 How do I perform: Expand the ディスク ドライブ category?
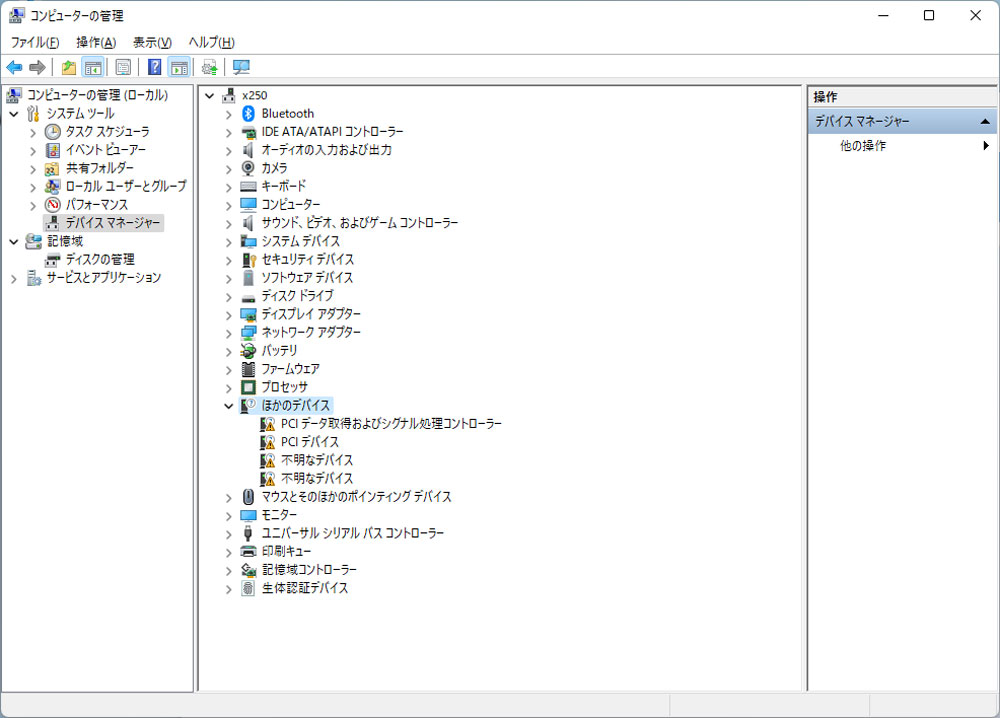pyautogui.click(x=228, y=297)
